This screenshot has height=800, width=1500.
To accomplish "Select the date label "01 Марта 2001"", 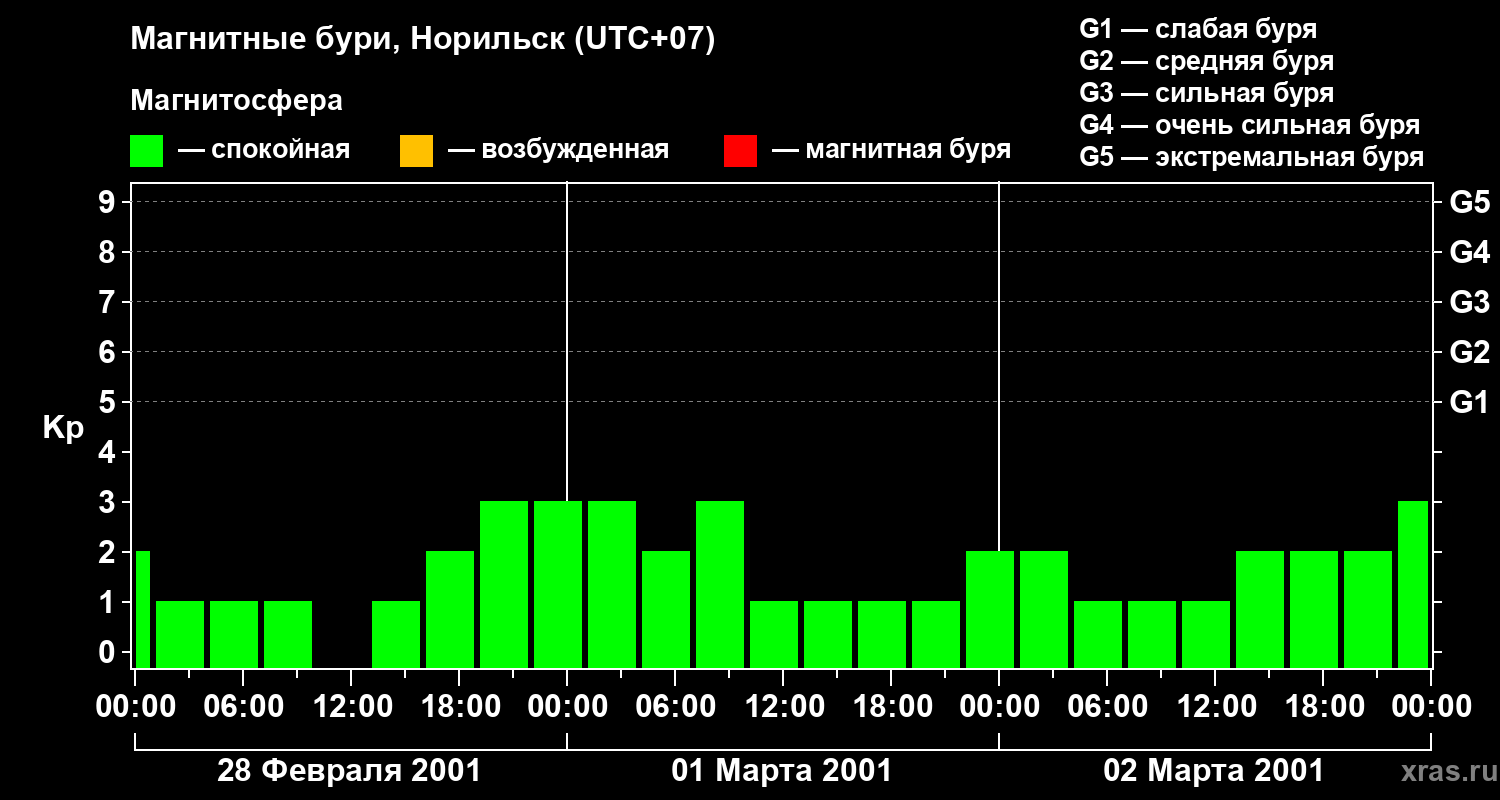I will point(782,771).
